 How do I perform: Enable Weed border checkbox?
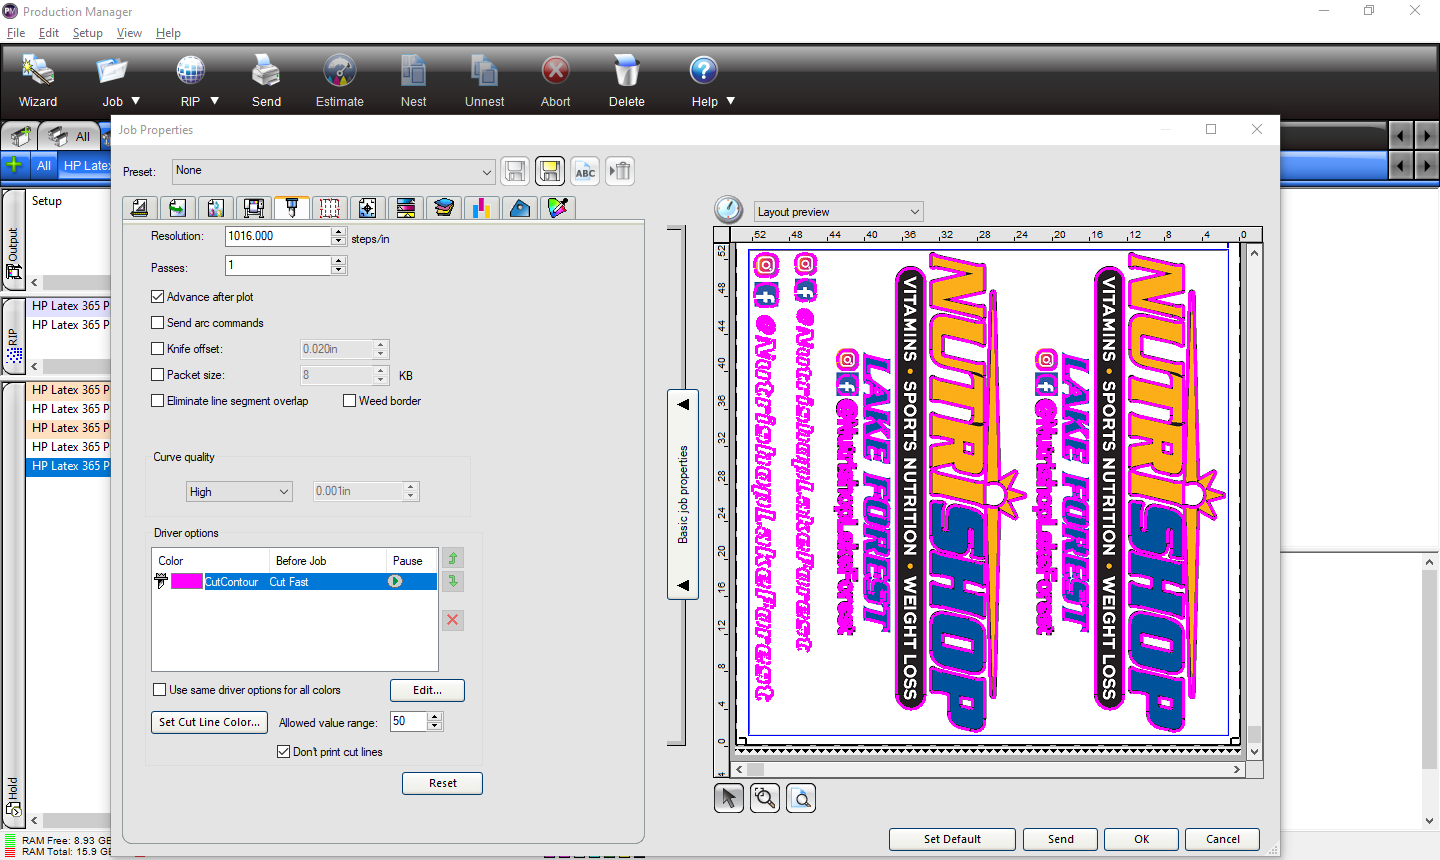tap(349, 401)
